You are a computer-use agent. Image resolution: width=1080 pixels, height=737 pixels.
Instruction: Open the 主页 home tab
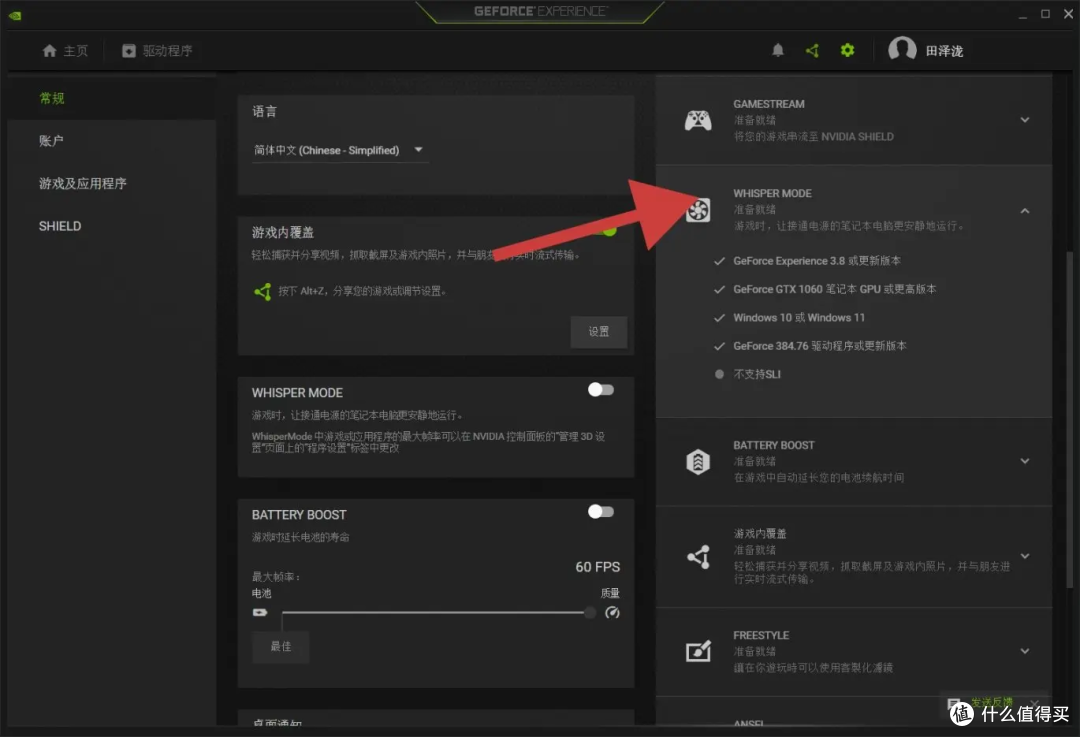[65, 50]
